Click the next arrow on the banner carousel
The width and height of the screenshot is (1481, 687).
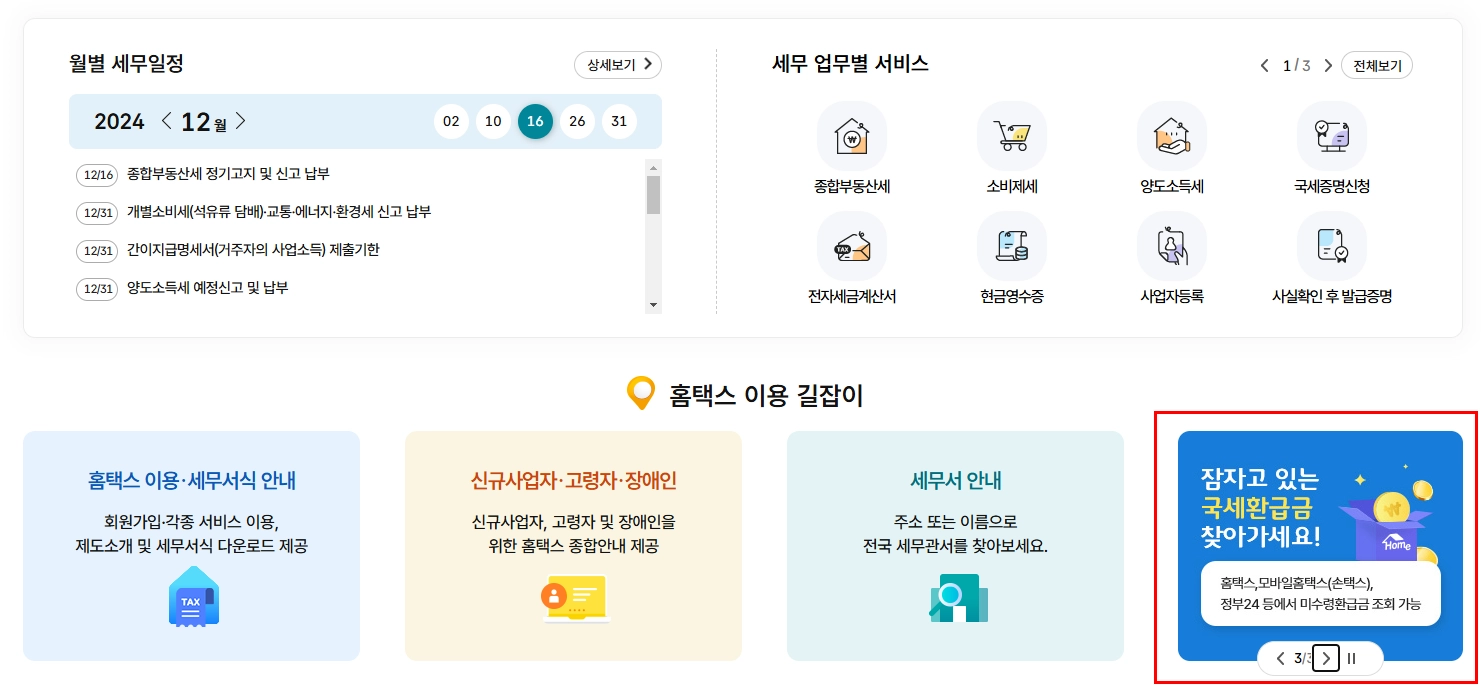pyautogui.click(x=1326, y=658)
